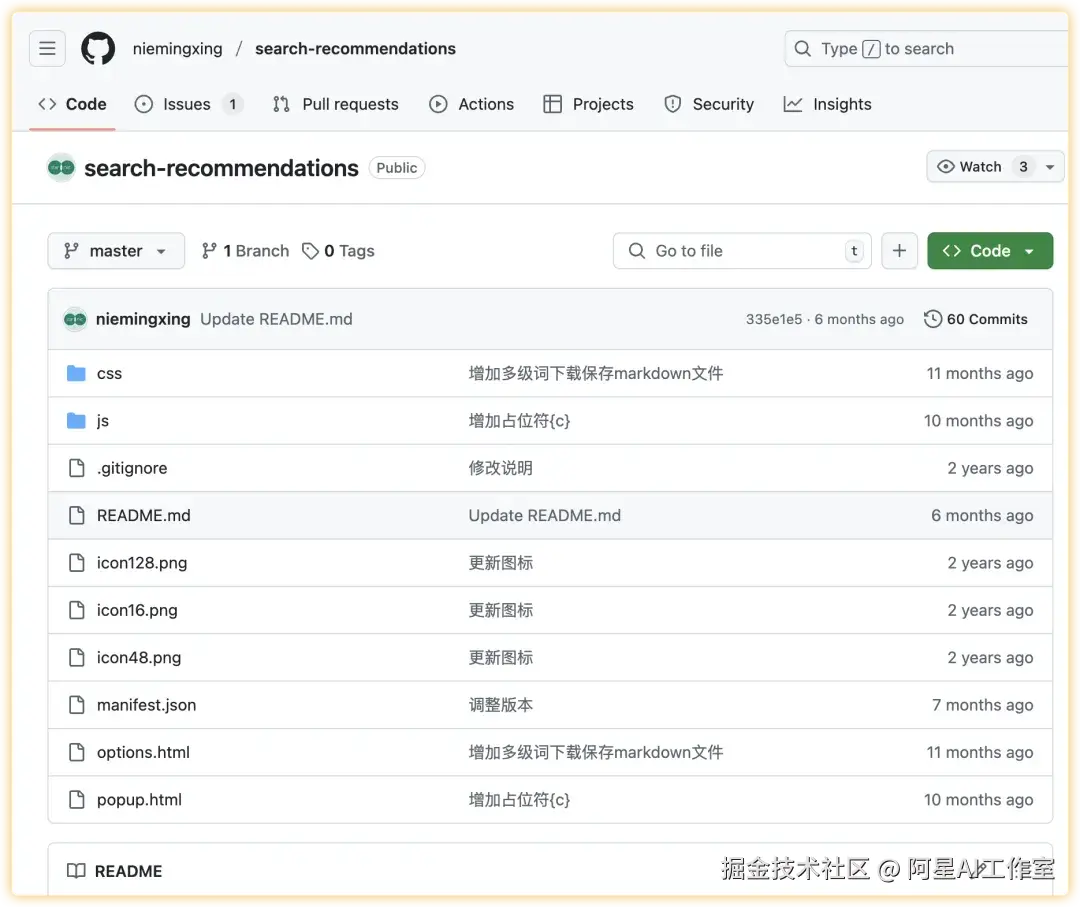The image size is (1080, 907).
Task: Click the icon48.png file icon
Action: [x=76, y=658]
